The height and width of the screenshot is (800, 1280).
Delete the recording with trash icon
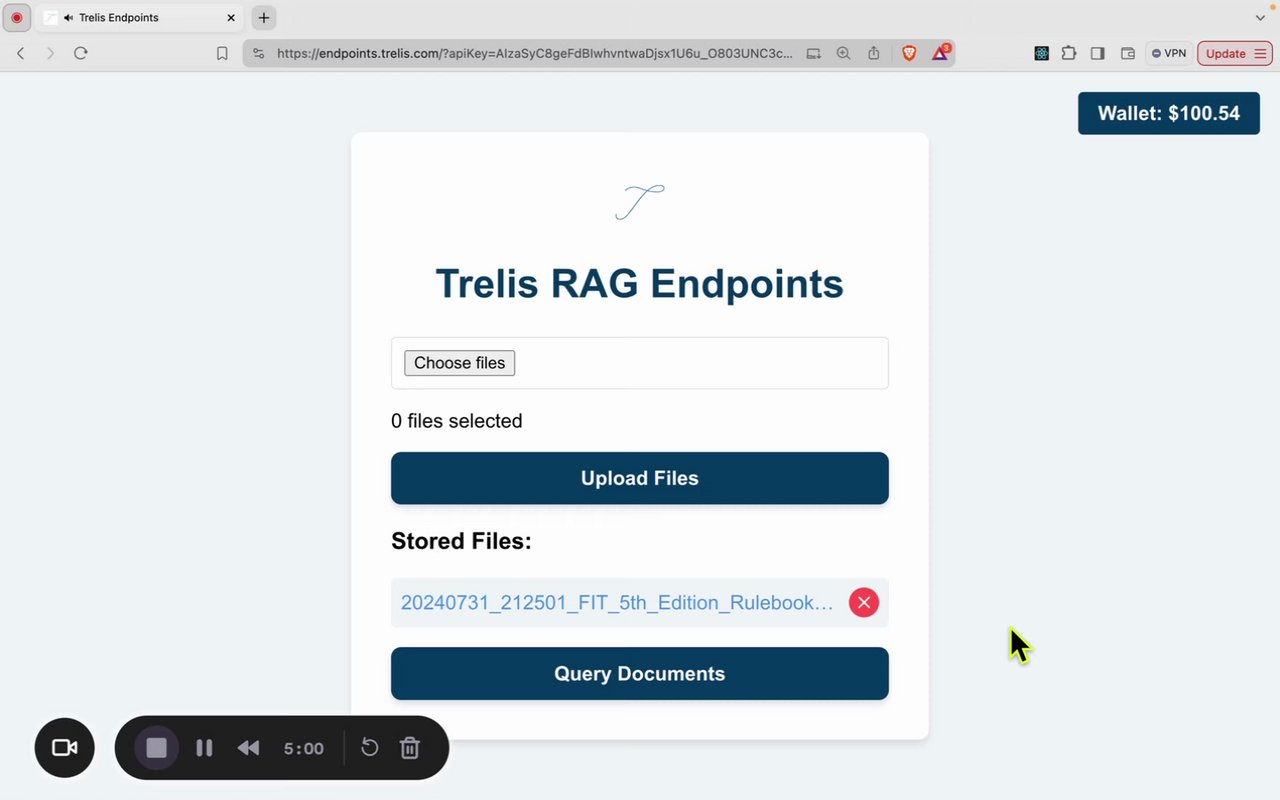tap(410, 748)
